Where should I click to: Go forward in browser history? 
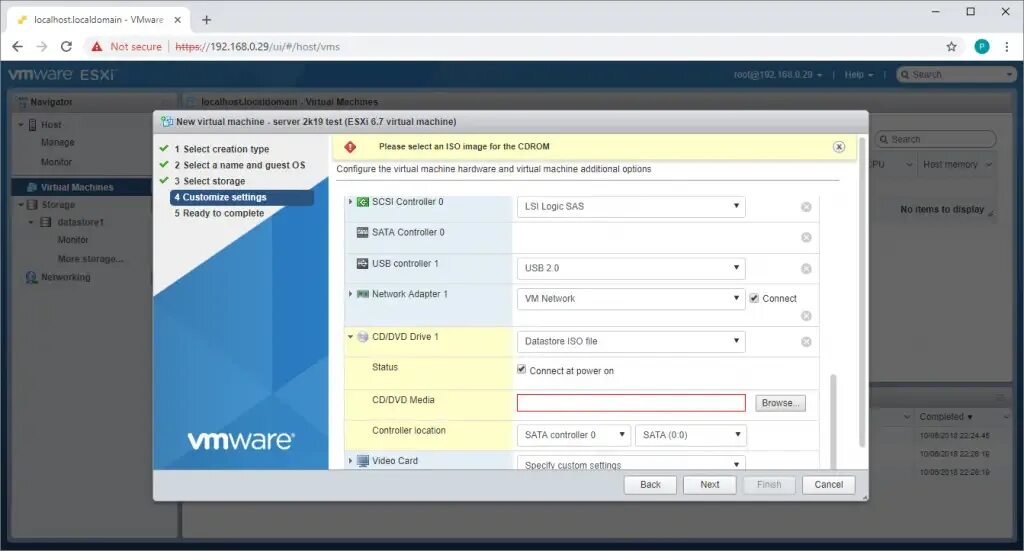tap(42, 46)
